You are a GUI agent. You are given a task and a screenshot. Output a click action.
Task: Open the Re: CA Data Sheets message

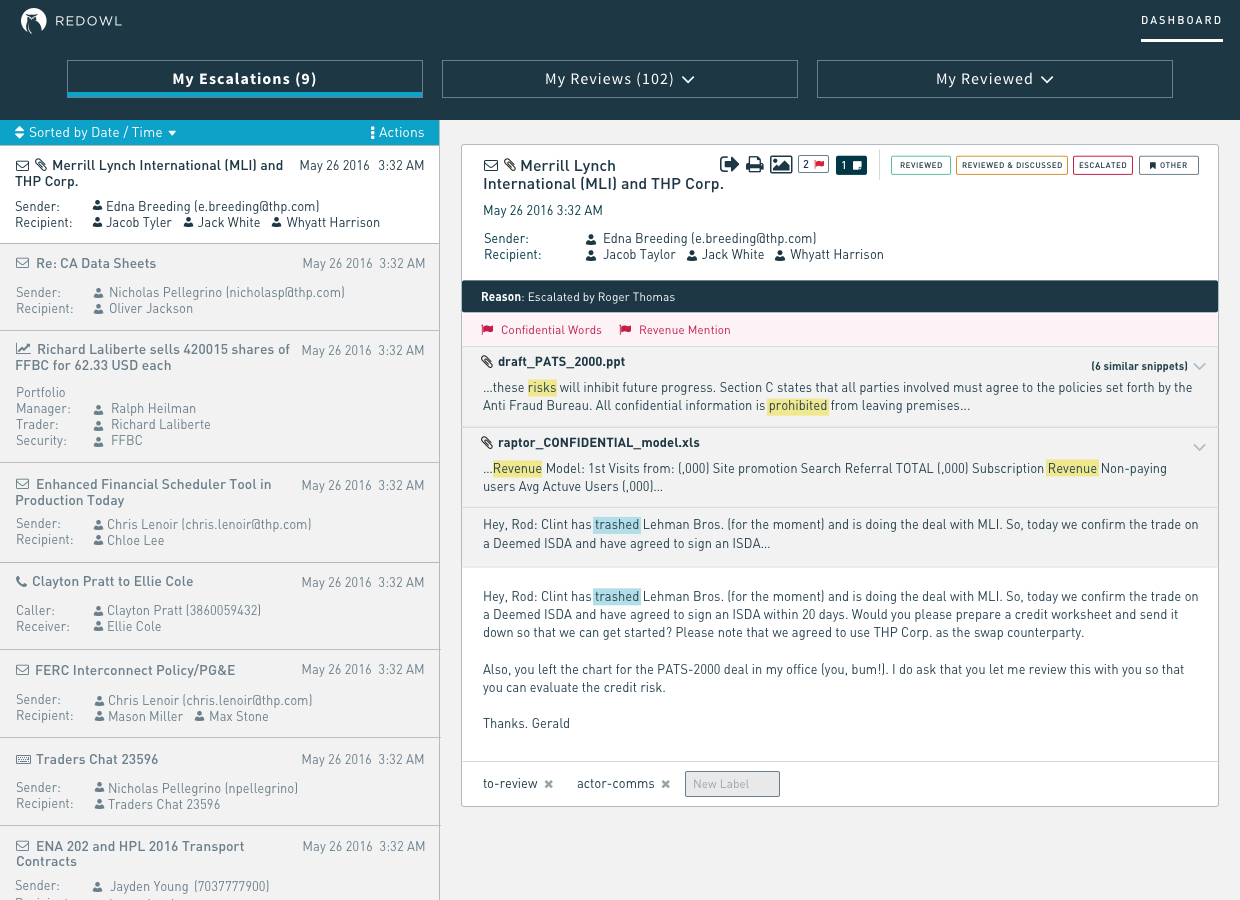(x=219, y=287)
